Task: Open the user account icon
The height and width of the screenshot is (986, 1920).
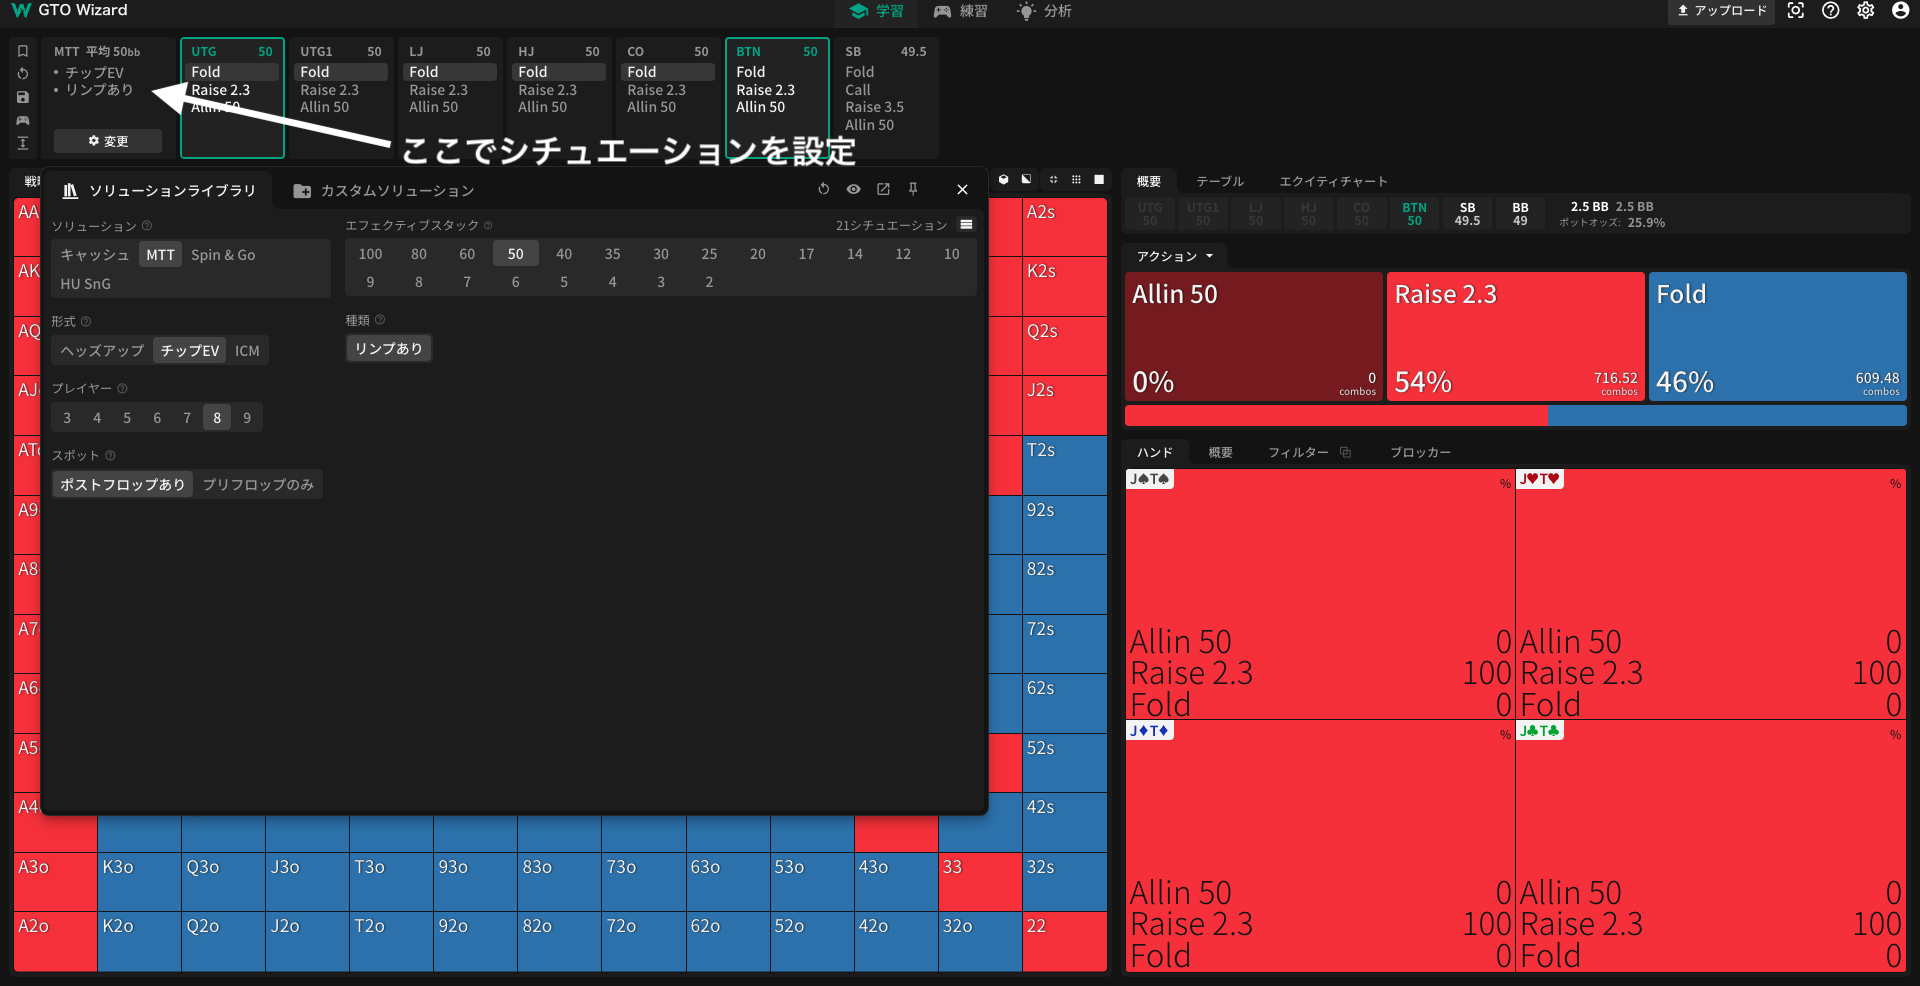Action: click(x=1901, y=11)
